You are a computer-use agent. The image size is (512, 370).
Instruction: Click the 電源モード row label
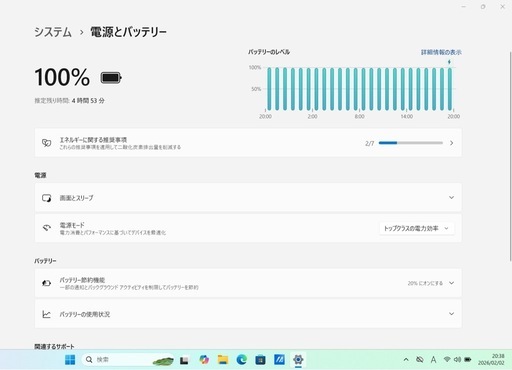click(x=72, y=225)
